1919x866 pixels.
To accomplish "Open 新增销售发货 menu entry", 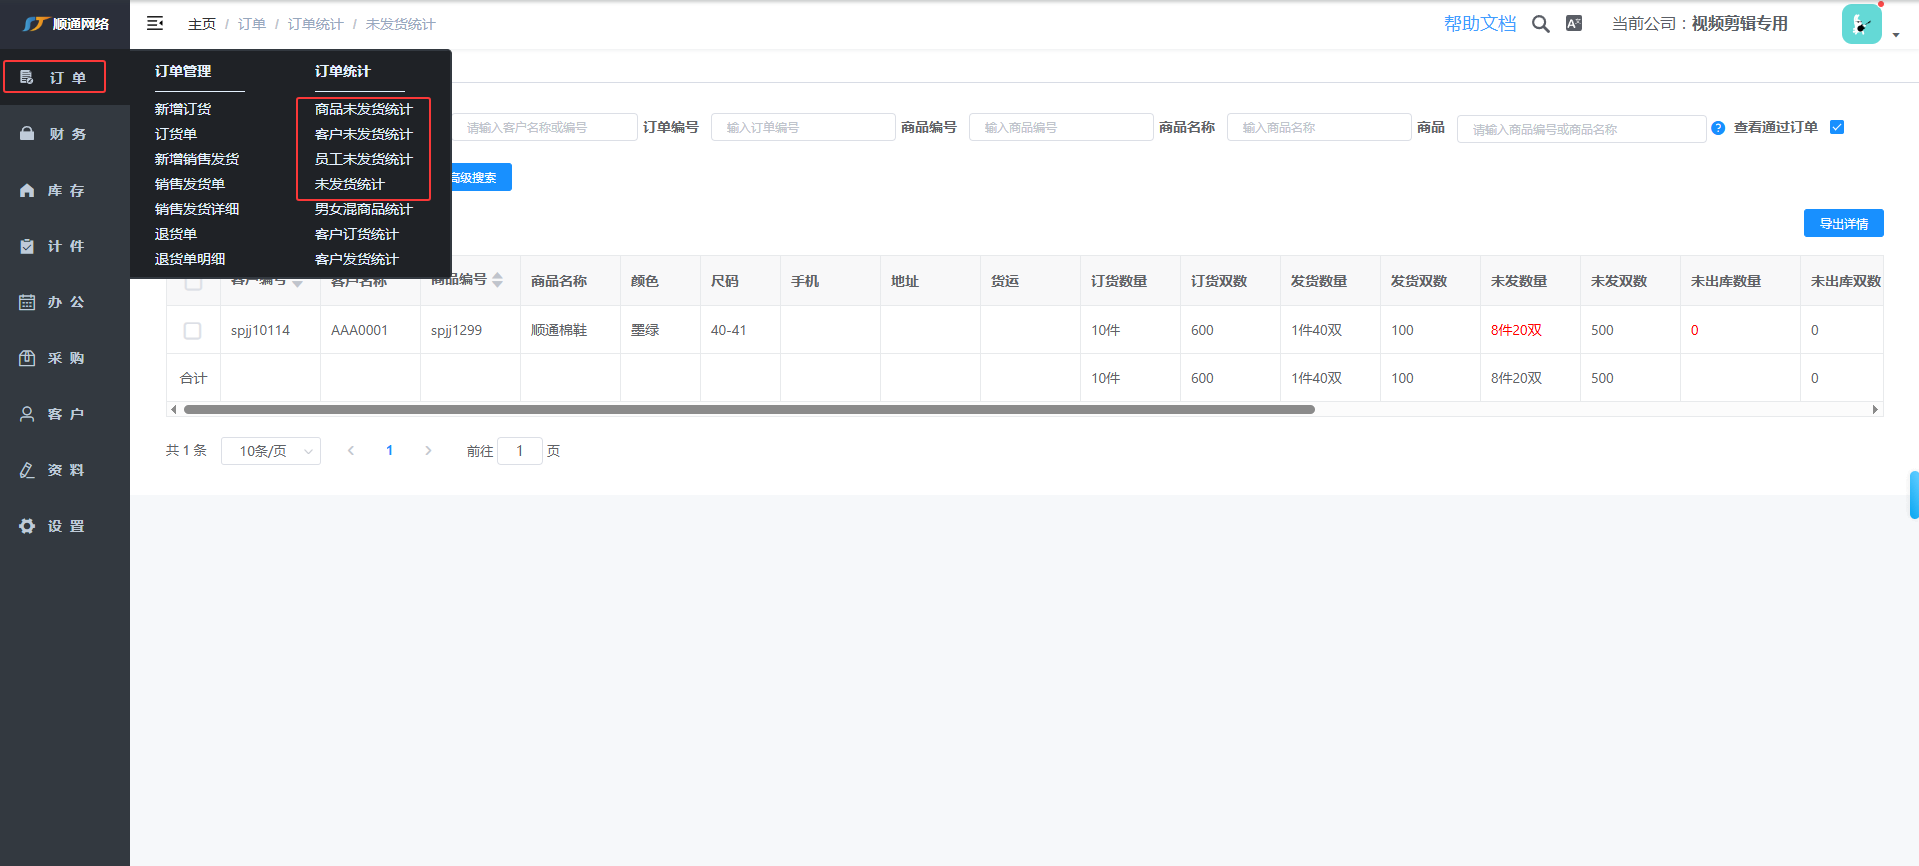I will (x=197, y=159).
